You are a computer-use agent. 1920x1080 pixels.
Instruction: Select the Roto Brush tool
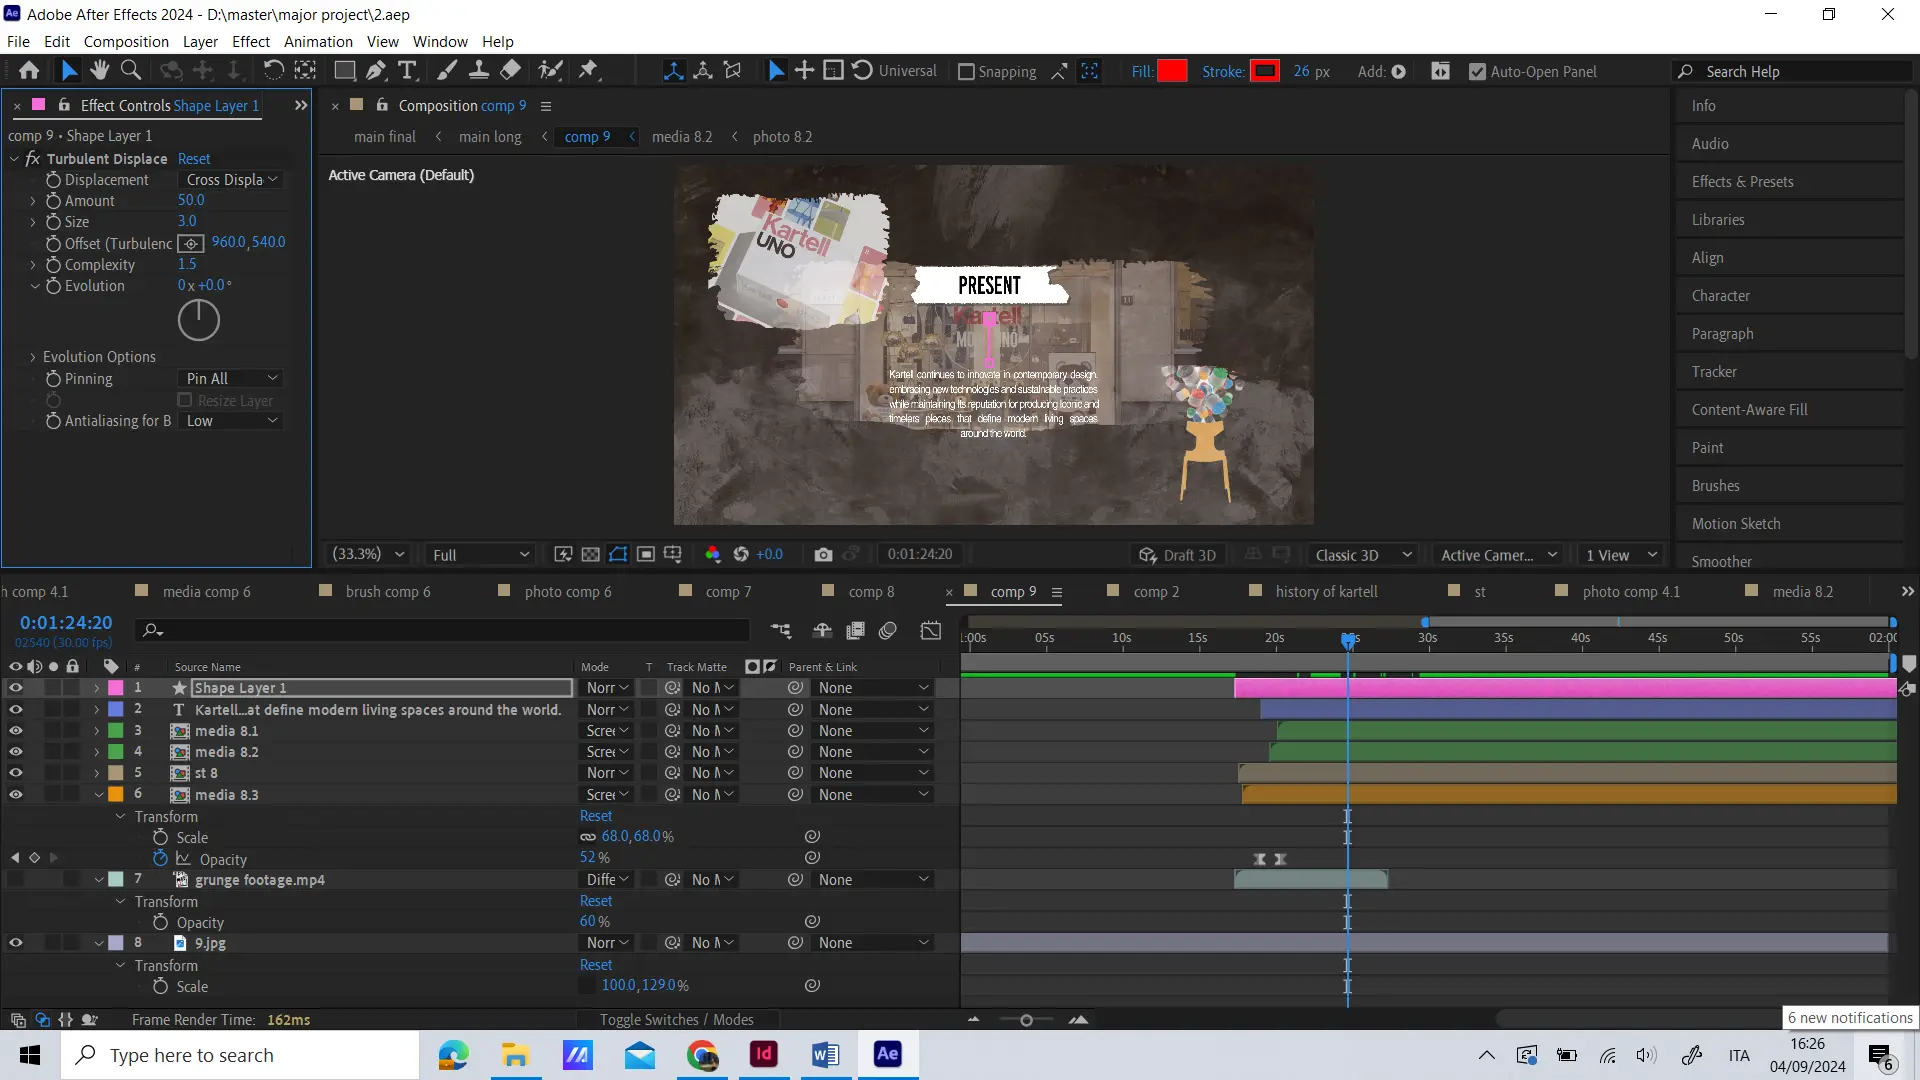click(550, 71)
